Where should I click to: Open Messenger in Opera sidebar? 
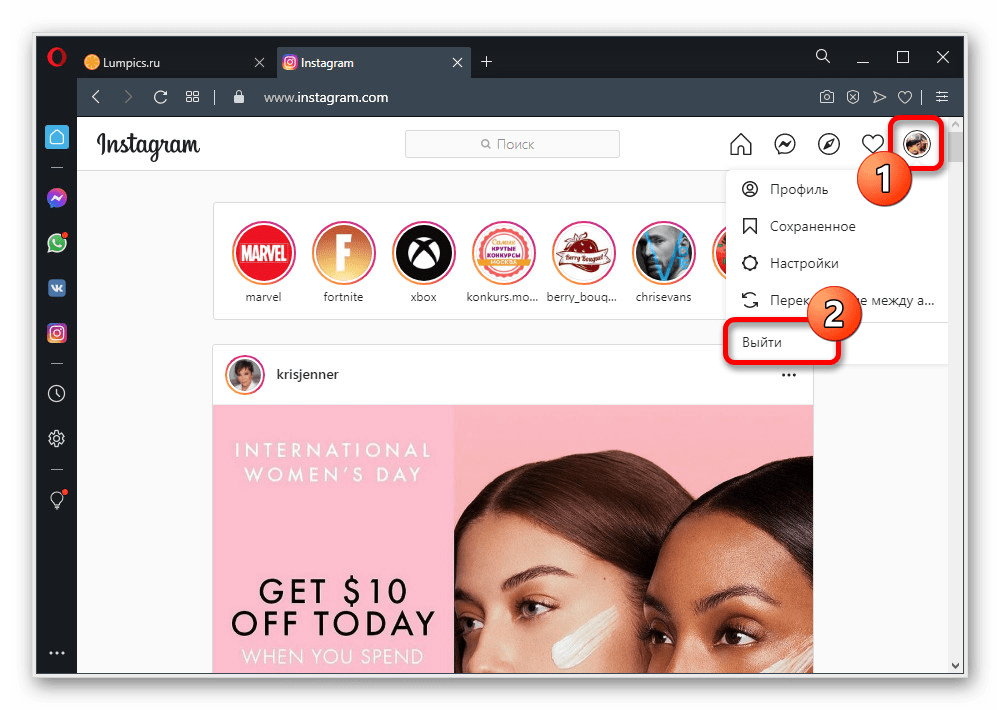[x=57, y=199]
